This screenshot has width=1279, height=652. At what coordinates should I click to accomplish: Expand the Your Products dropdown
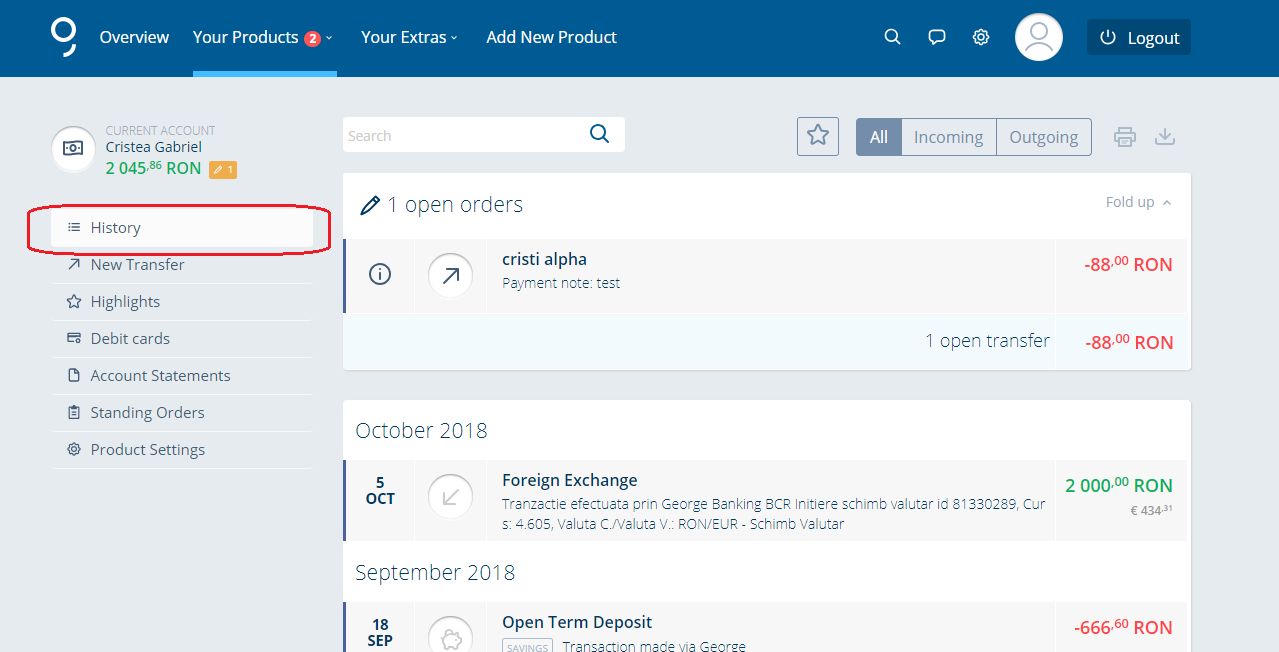(x=262, y=37)
